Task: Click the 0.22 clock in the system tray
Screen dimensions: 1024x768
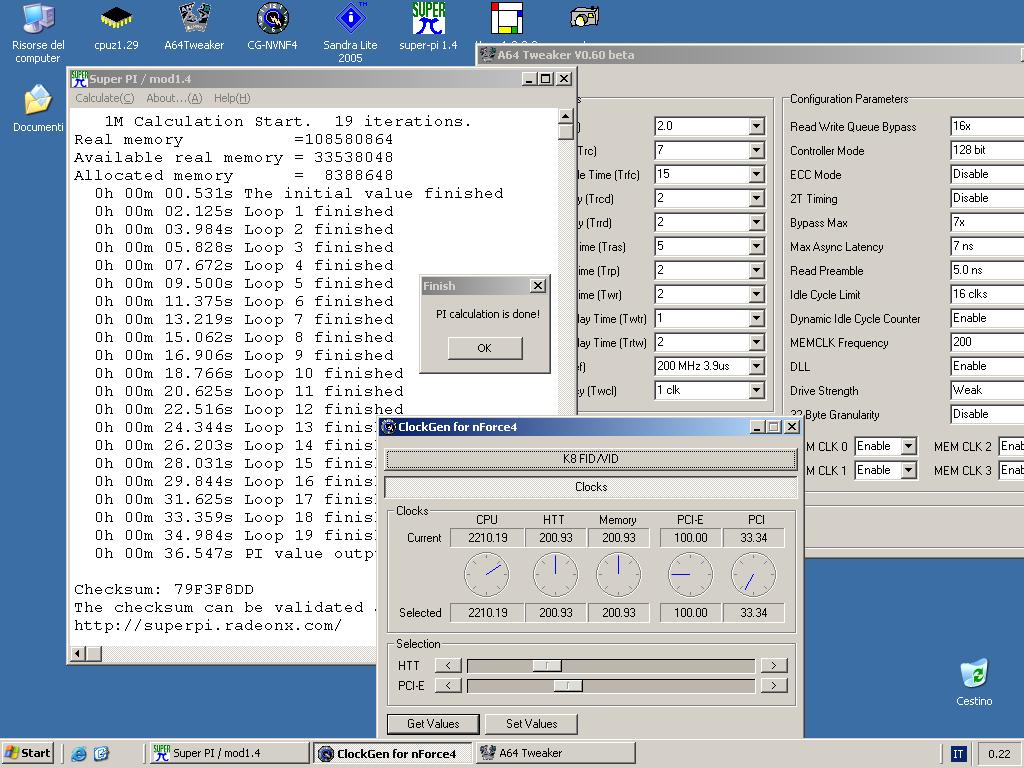Action: (x=999, y=754)
